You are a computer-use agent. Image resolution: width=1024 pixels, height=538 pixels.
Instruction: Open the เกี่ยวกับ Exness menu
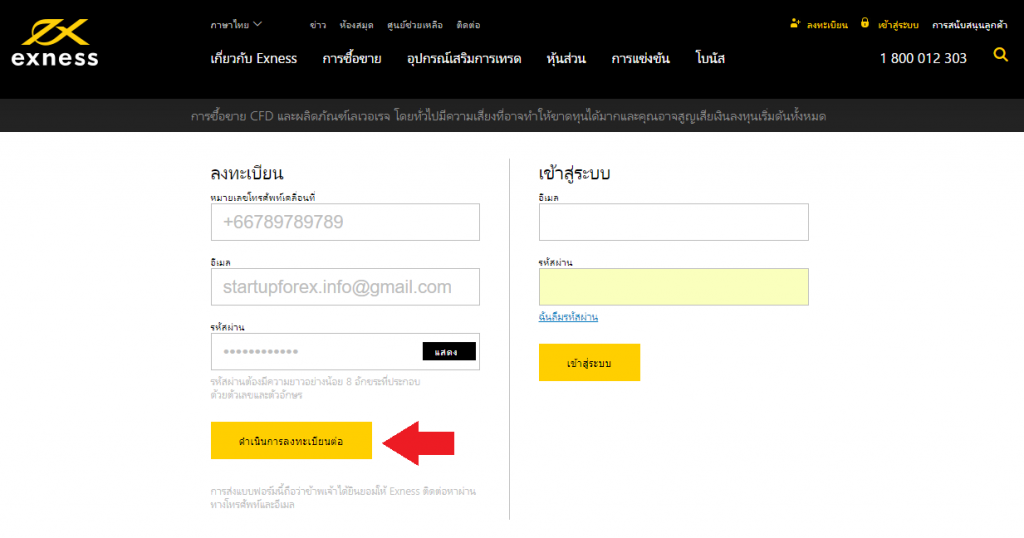coord(253,58)
